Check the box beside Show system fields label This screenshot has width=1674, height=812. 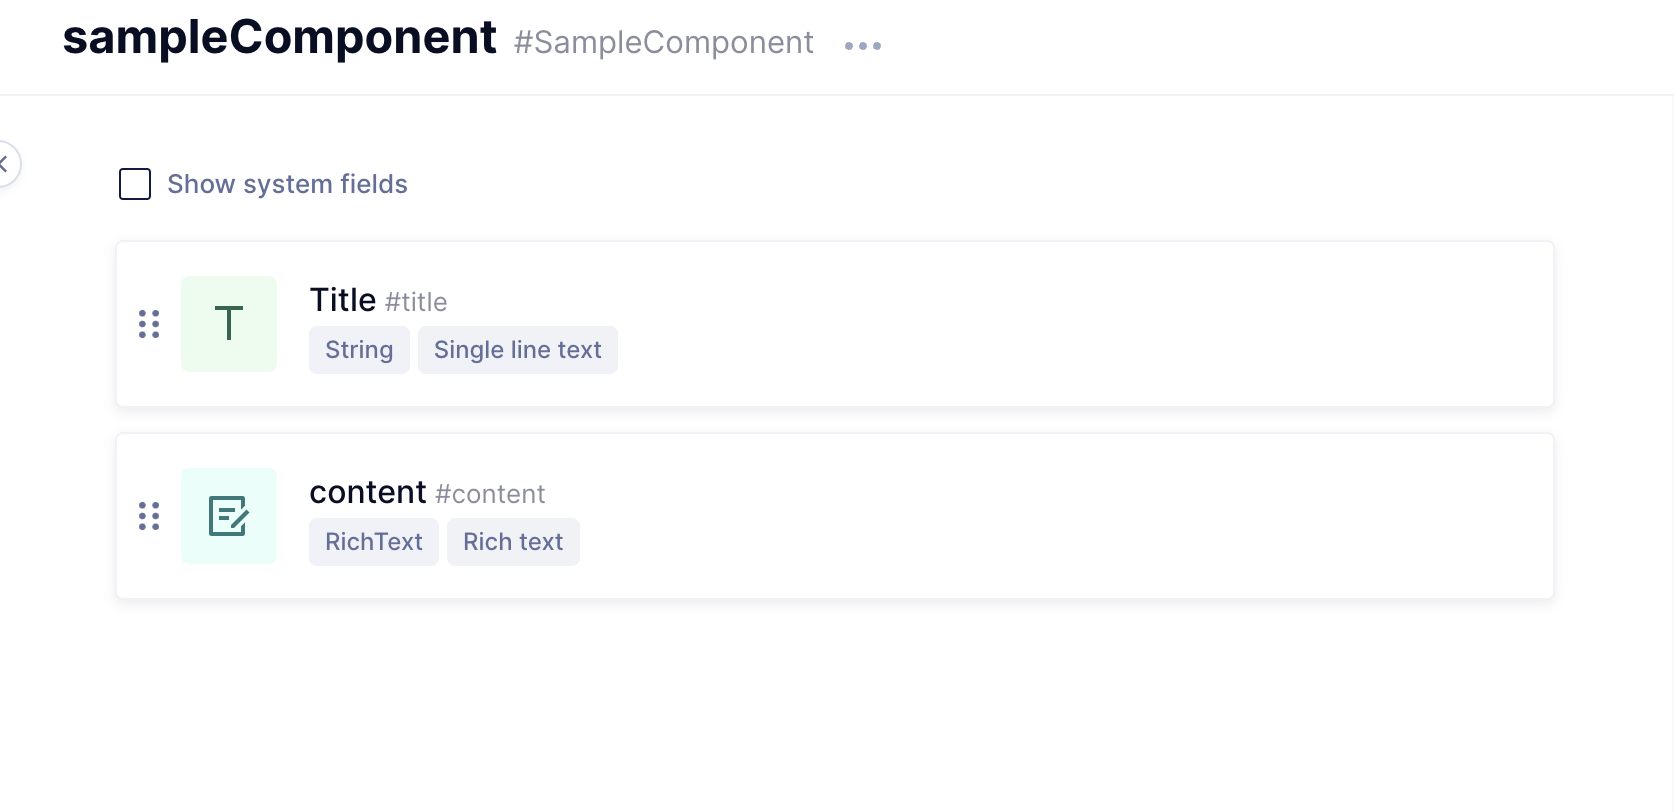click(x=134, y=183)
